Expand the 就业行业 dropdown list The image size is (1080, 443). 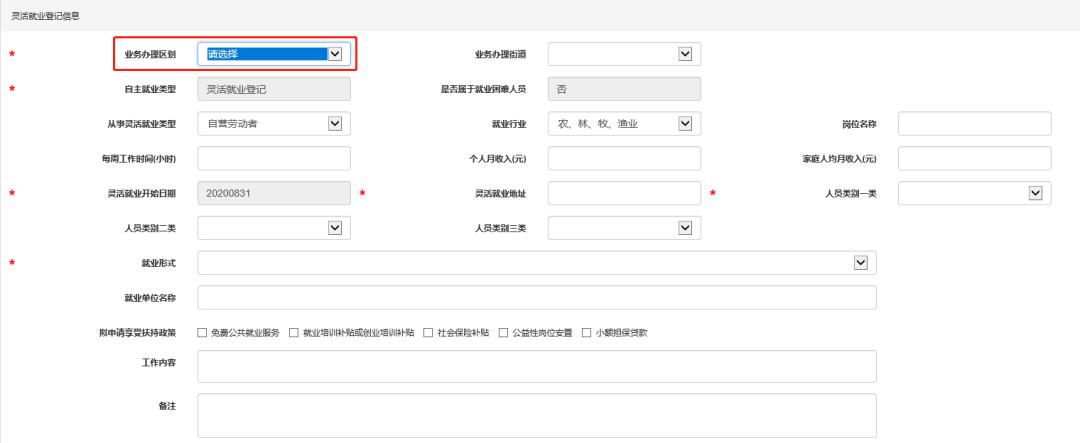624,124
